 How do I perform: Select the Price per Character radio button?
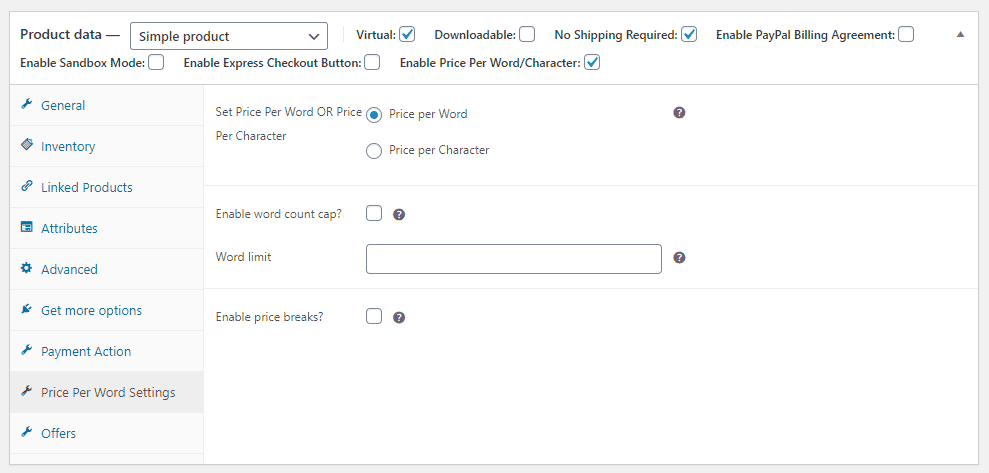(x=374, y=151)
